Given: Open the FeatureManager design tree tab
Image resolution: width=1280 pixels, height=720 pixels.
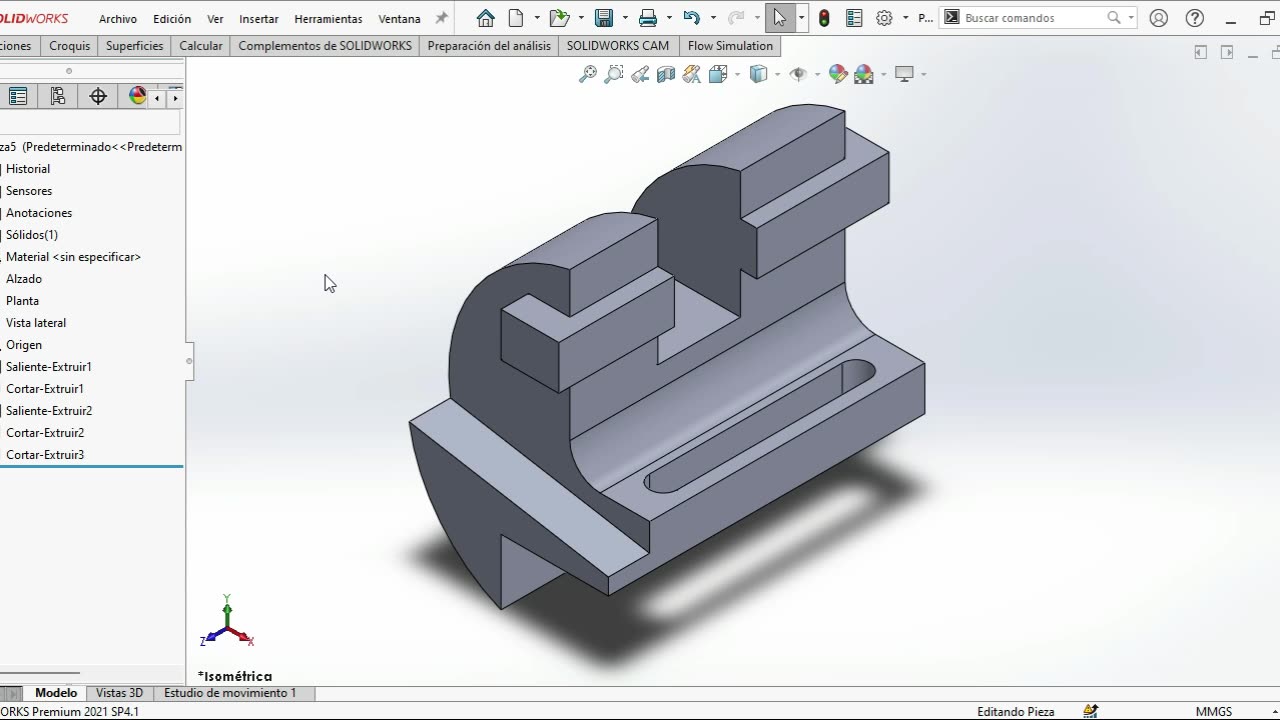Looking at the screenshot, I should coord(18,96).
